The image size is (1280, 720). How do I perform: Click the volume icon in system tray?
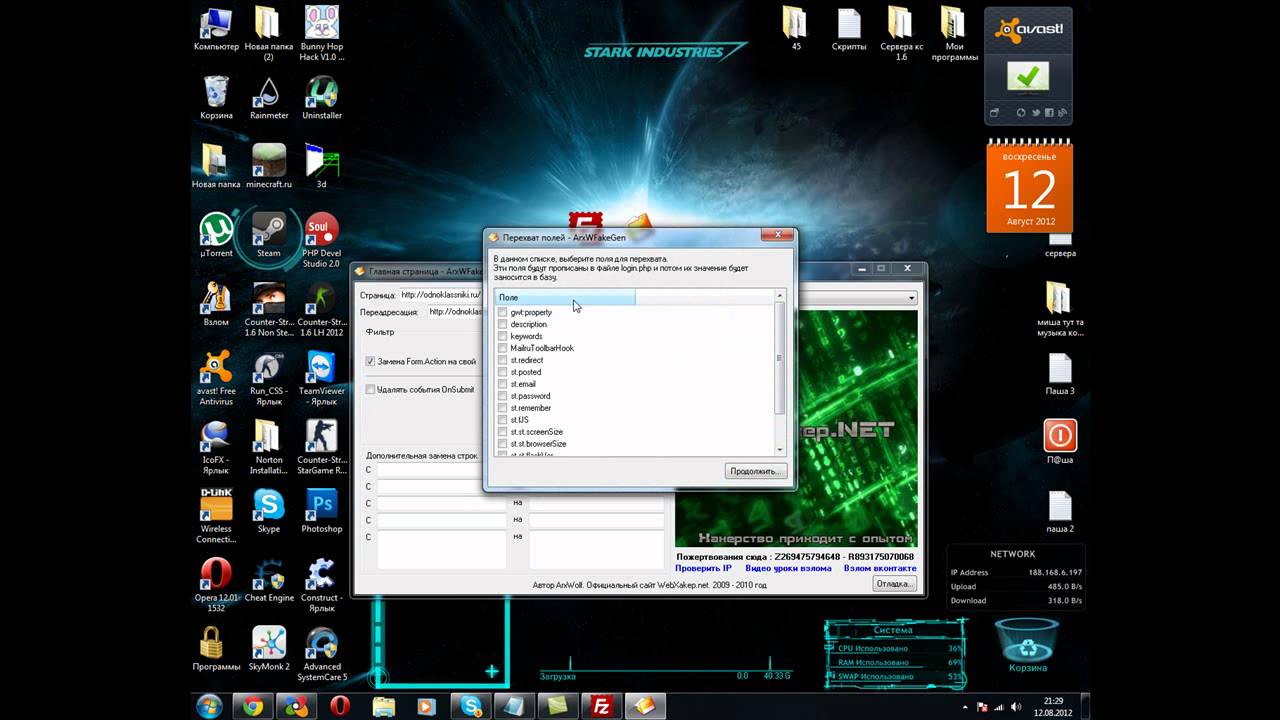click(1017, 707)
